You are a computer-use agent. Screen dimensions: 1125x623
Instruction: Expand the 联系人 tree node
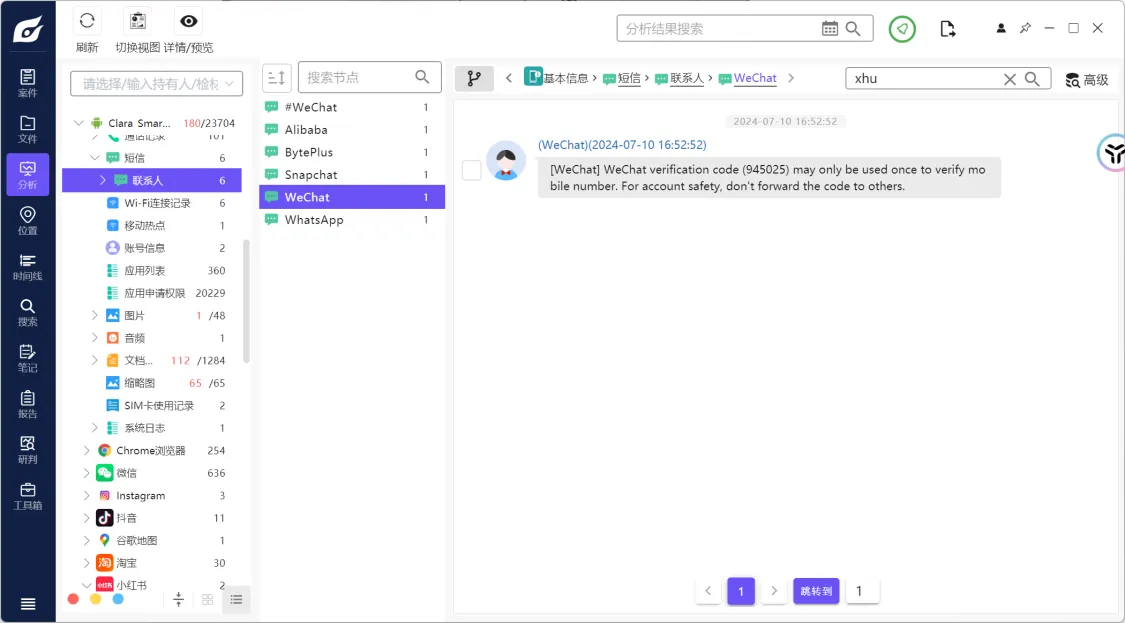coord(103,180)
